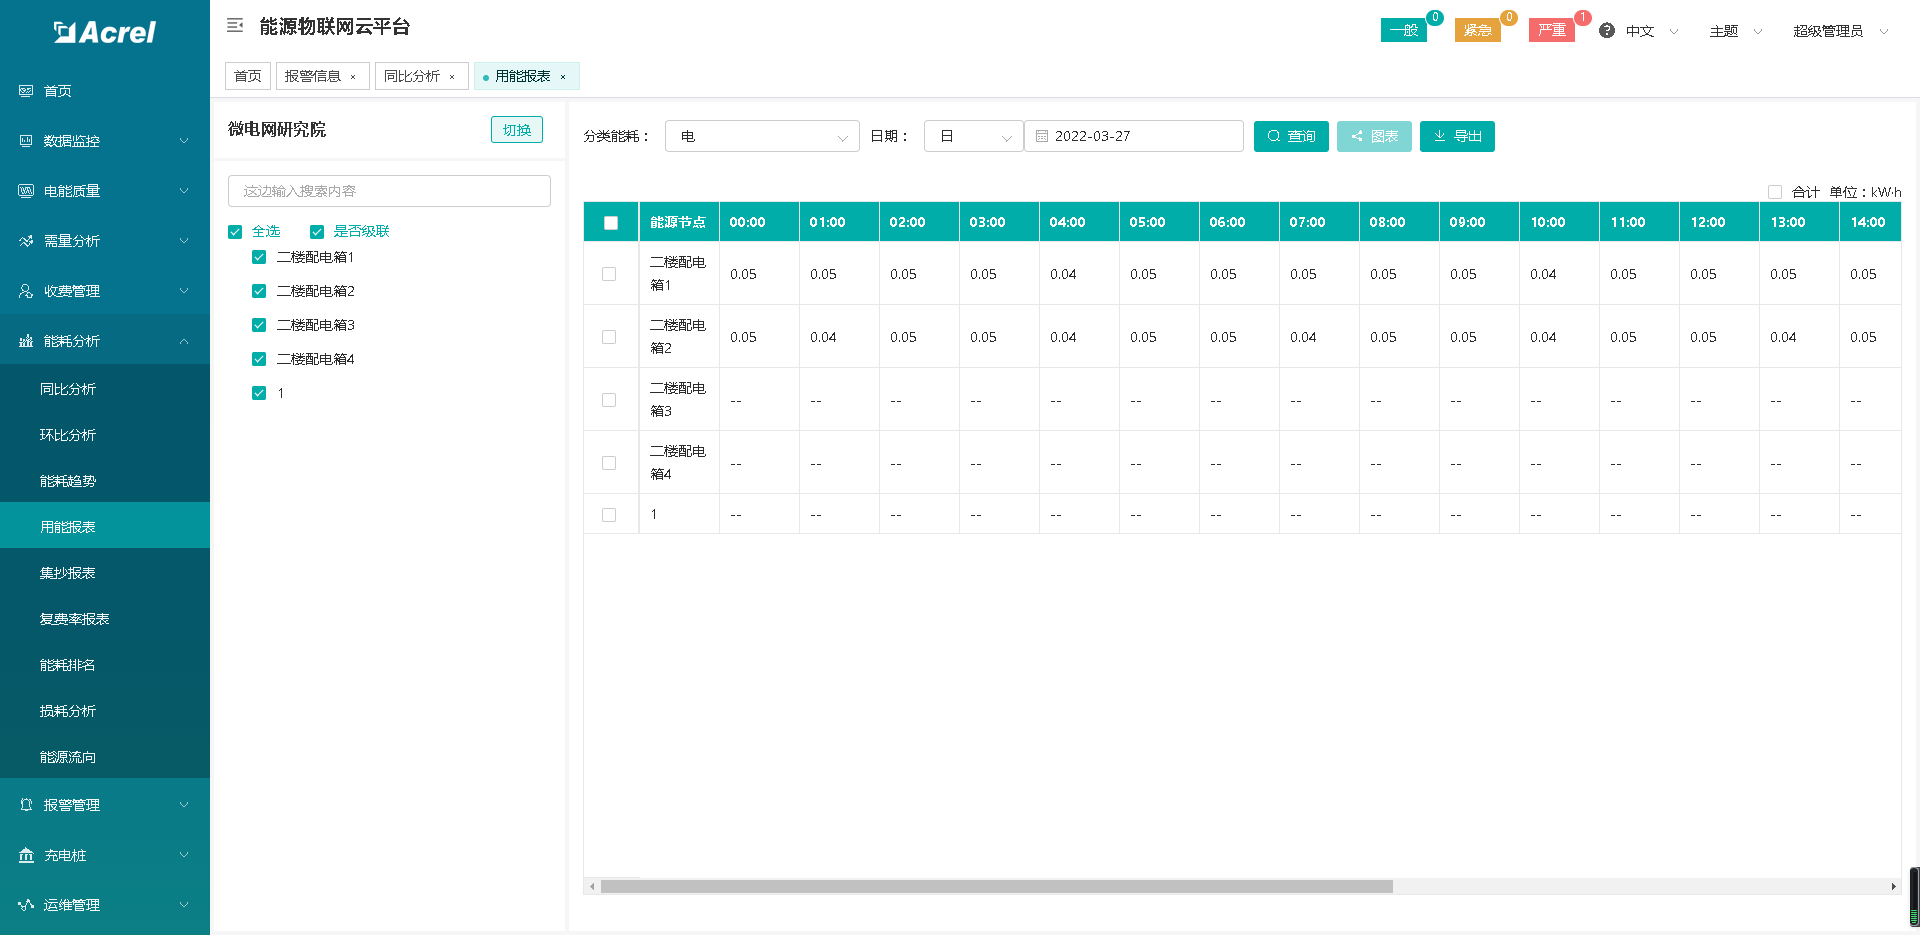
Task: Uncheck 二楼配电箱3 in the node tree
Action: point(259,325)
